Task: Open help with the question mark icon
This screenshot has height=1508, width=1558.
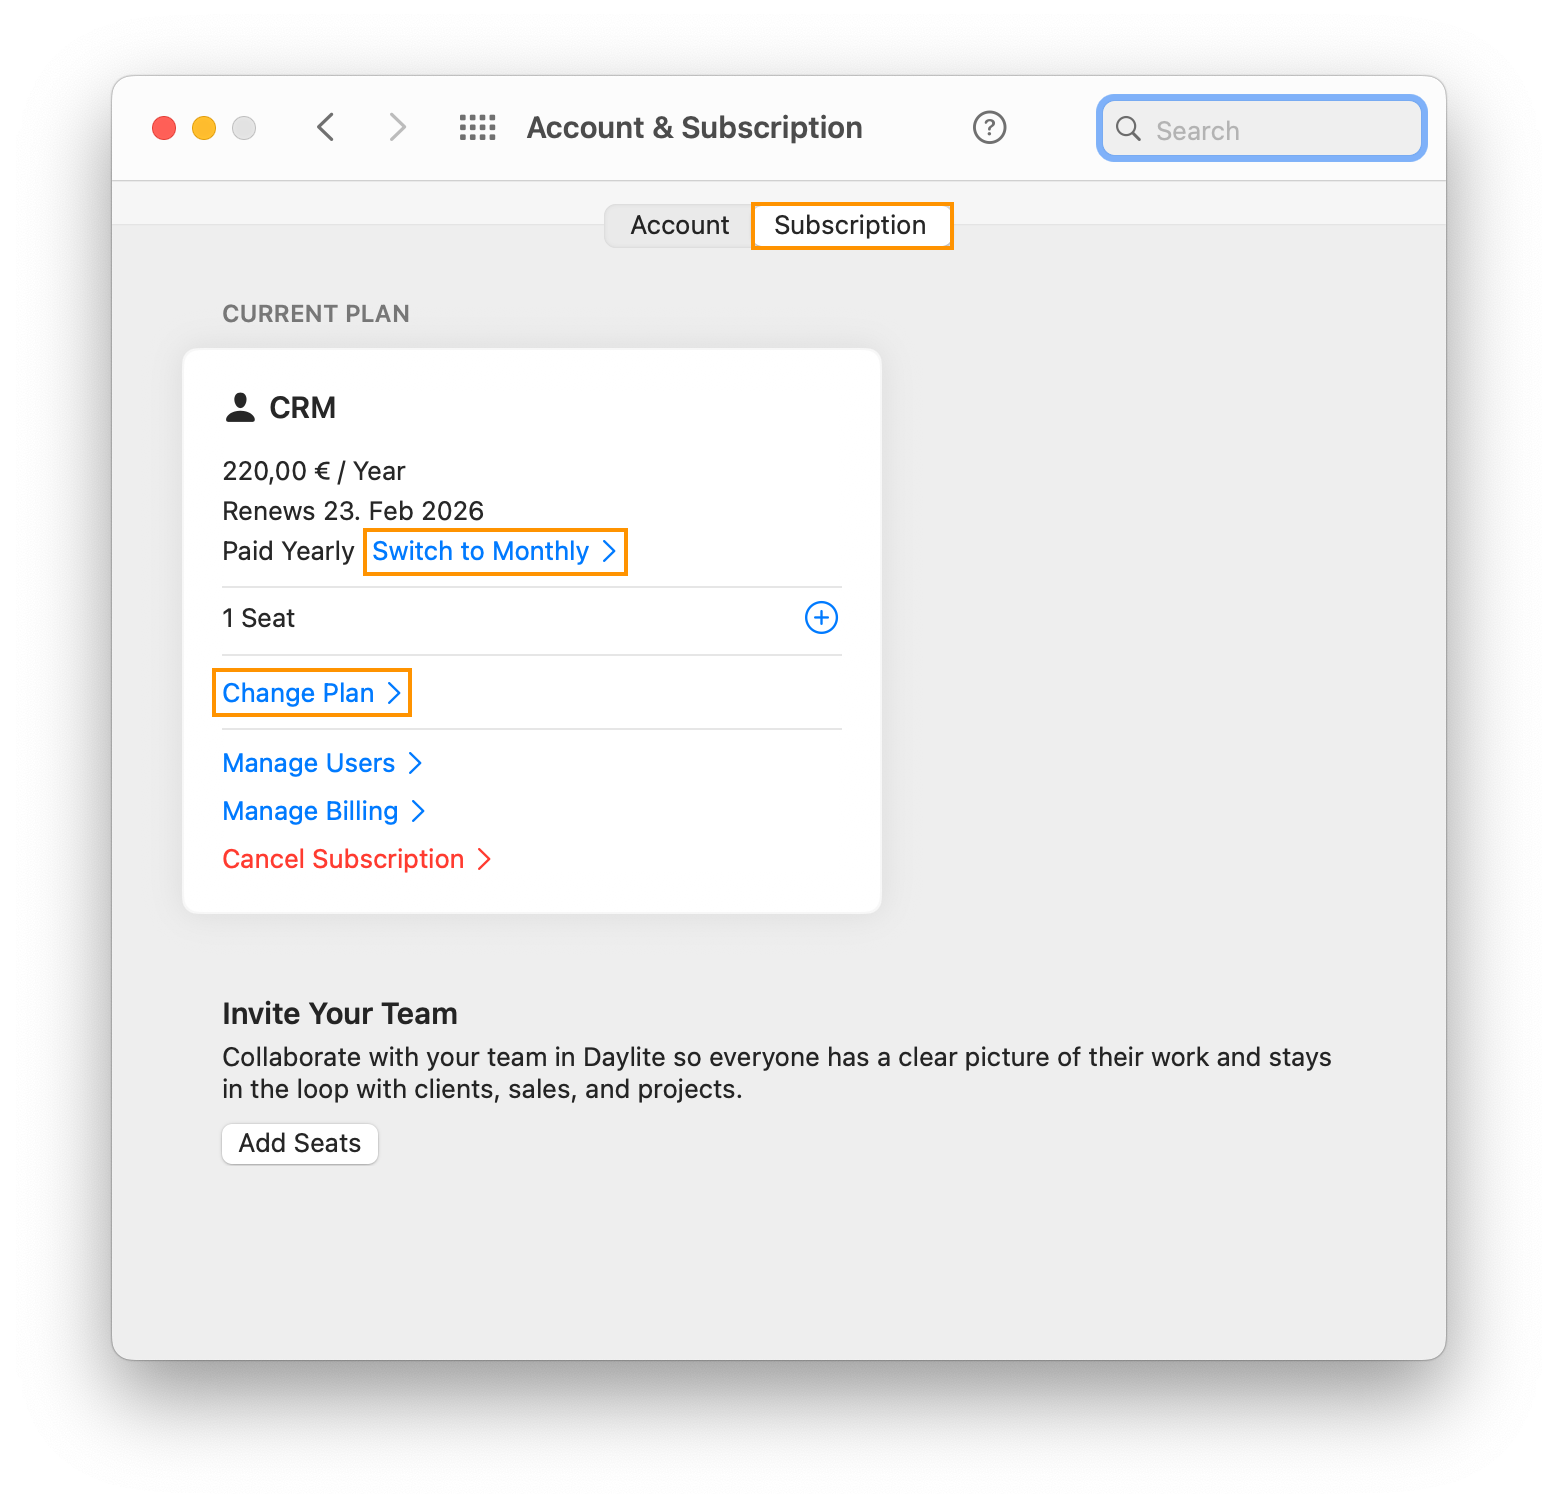Action: [x=989, y=128]
